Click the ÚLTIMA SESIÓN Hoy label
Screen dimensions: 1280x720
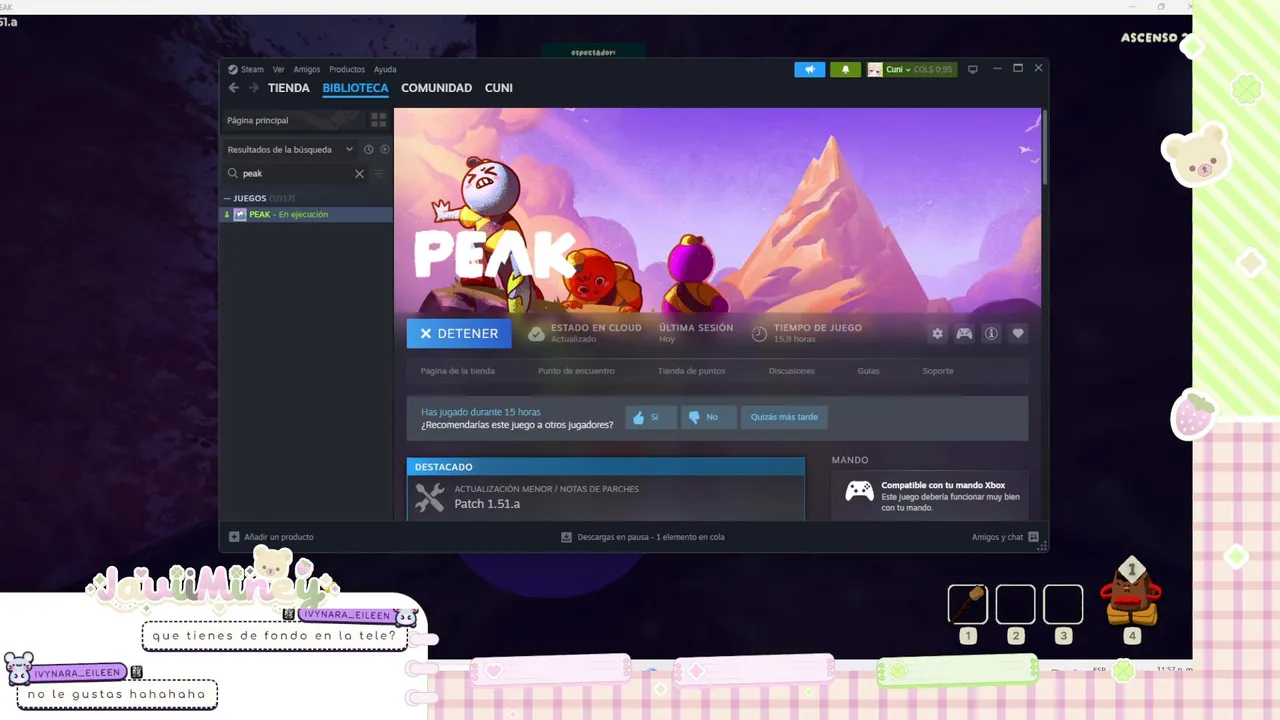point(696,333)
